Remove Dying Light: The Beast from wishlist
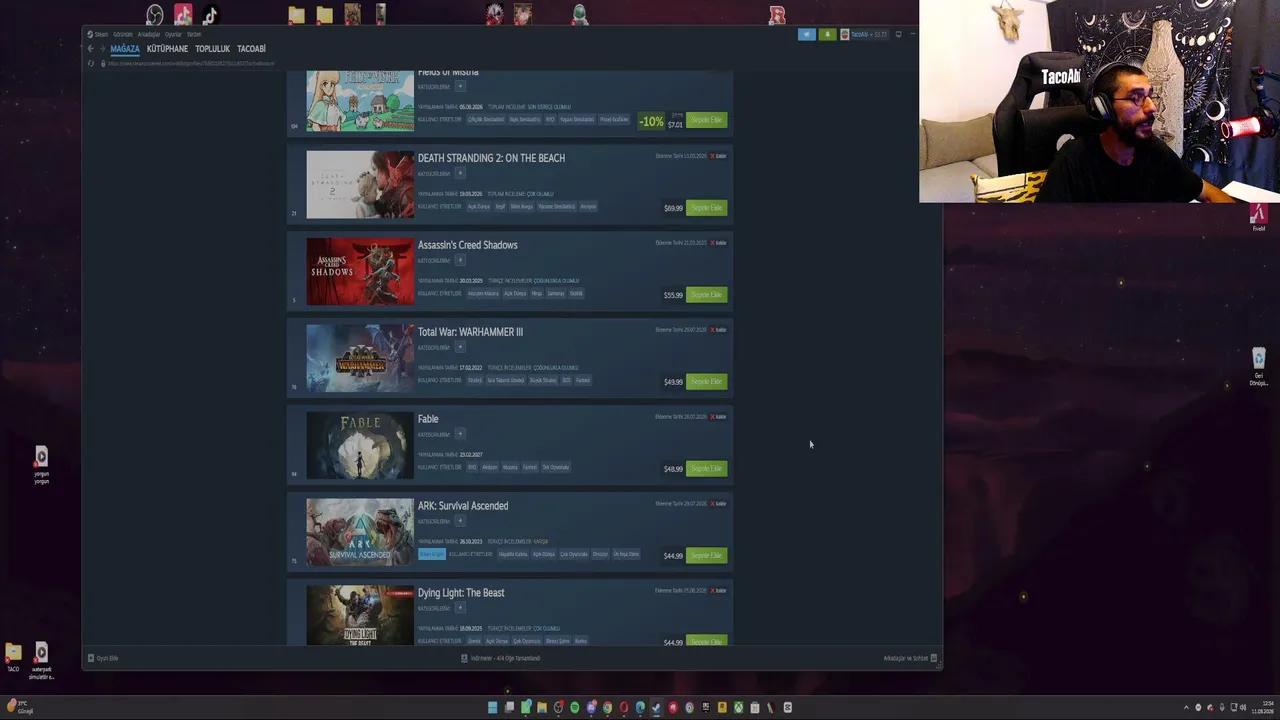Screen dimensions: 1280x720 coord(718,591)
